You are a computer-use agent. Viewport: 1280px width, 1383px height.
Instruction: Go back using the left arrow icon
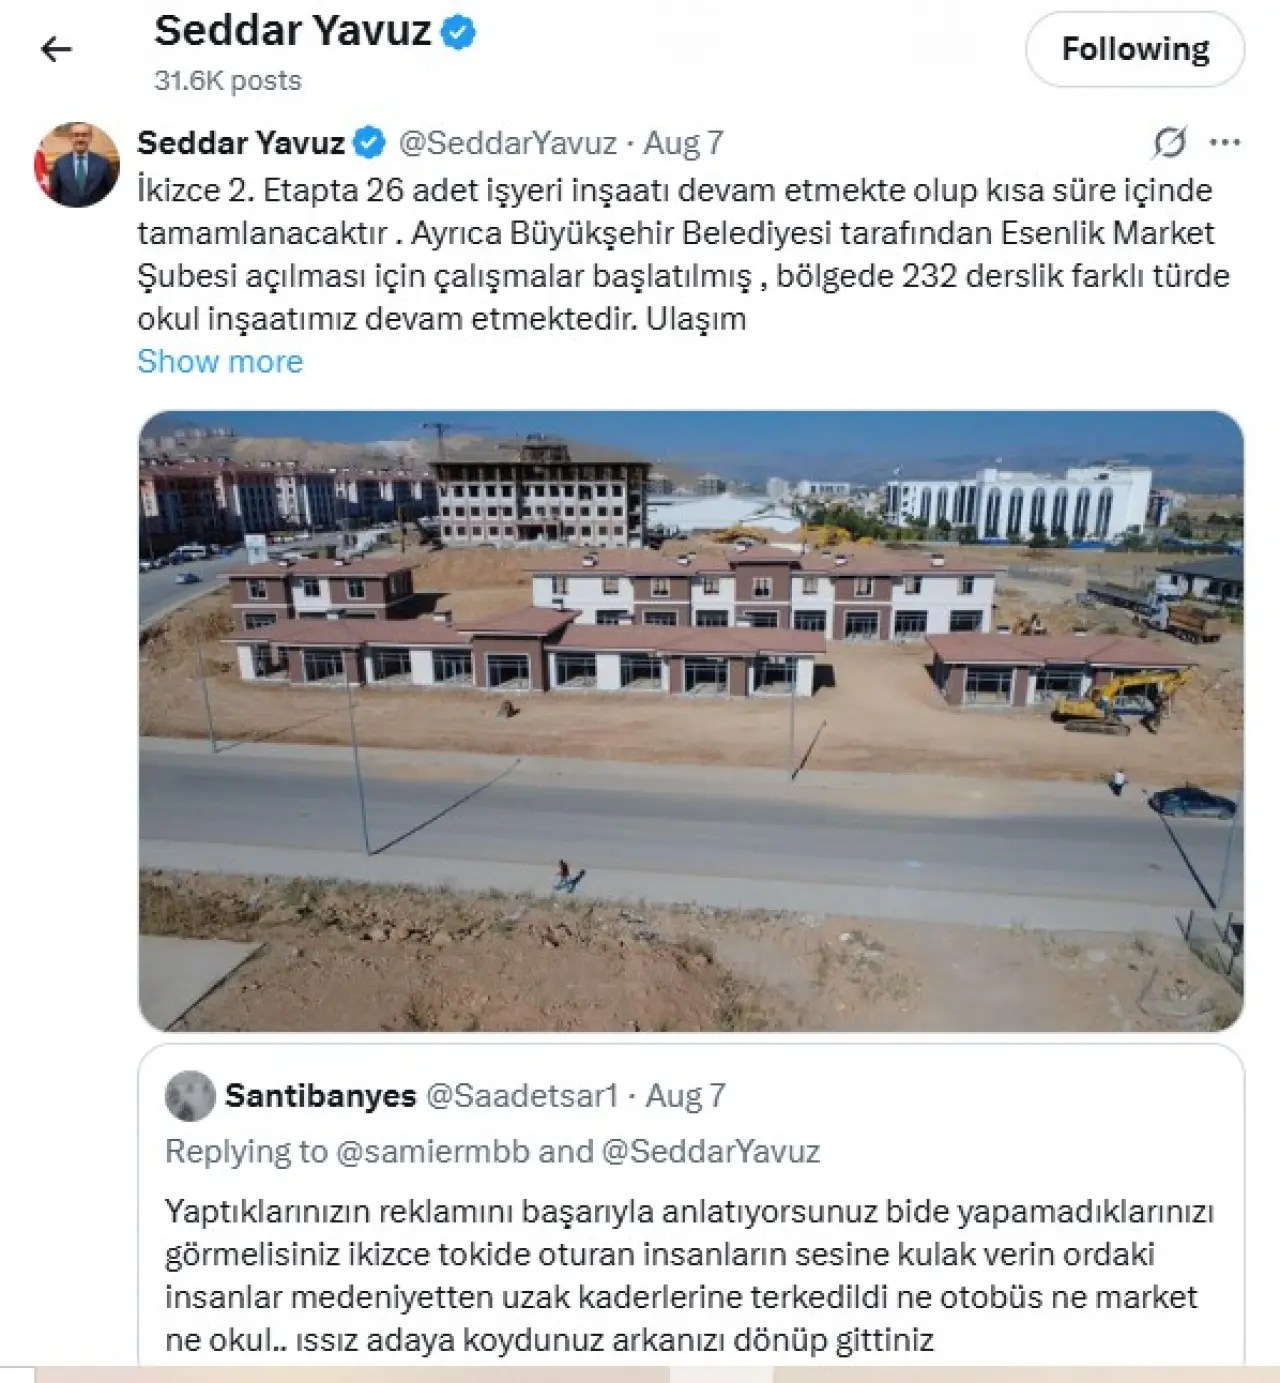click(x=56, y=48)
